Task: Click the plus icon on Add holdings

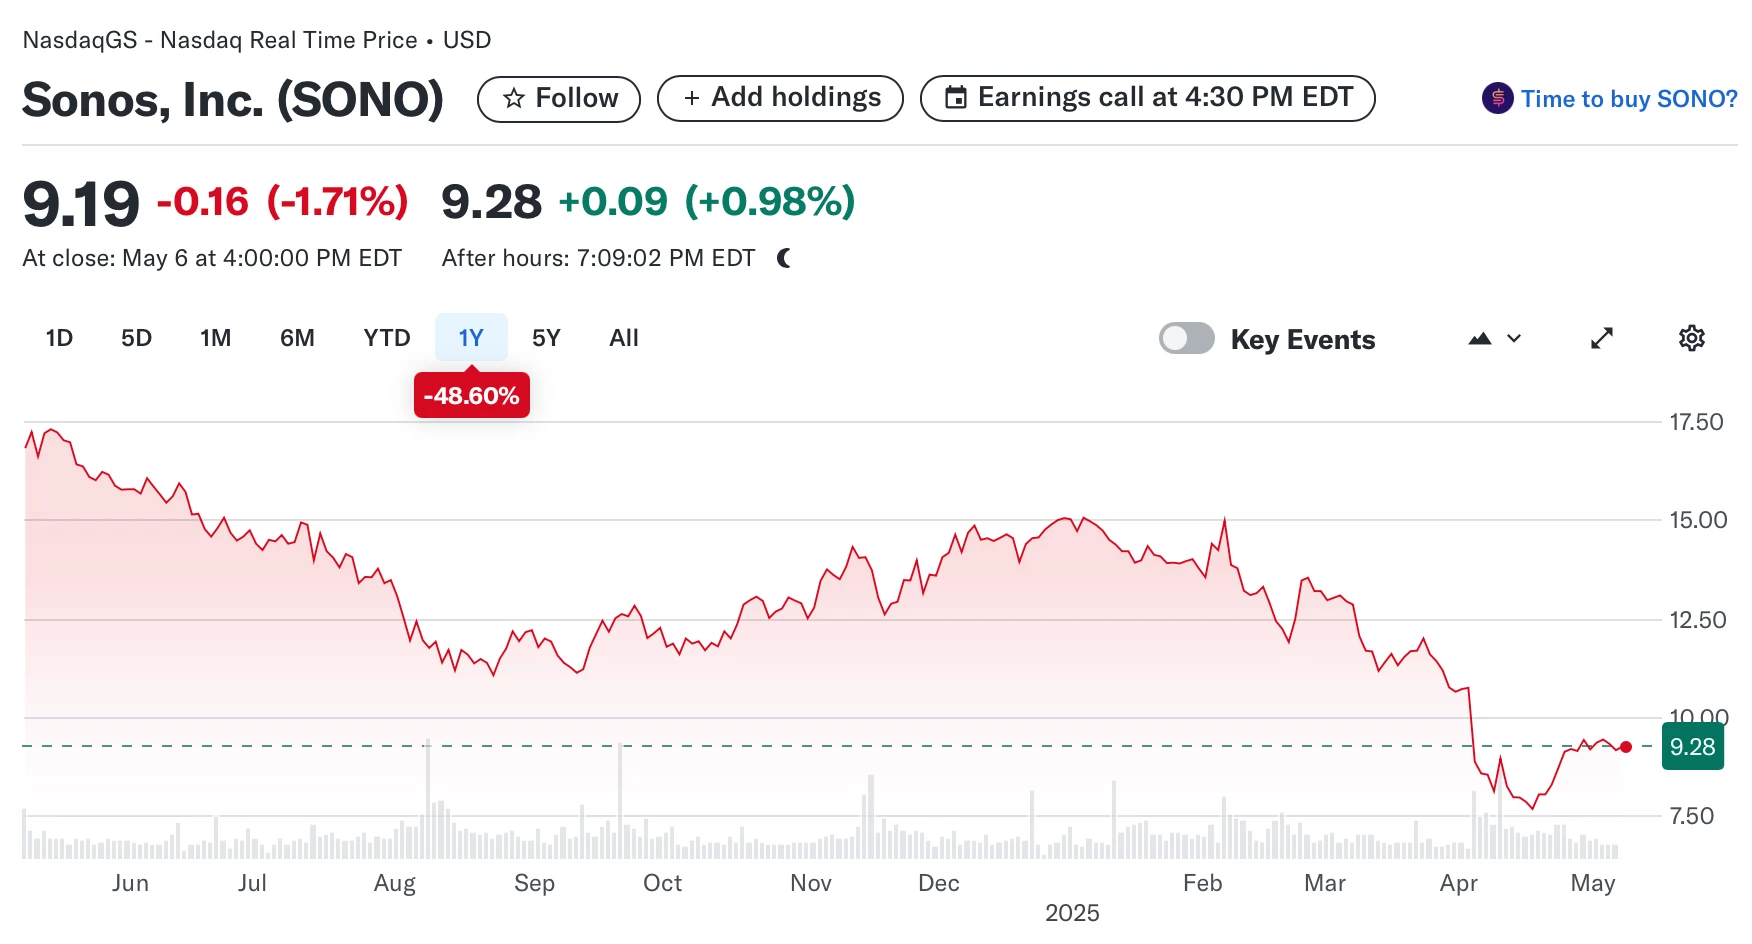Action: tap(691, 98)
